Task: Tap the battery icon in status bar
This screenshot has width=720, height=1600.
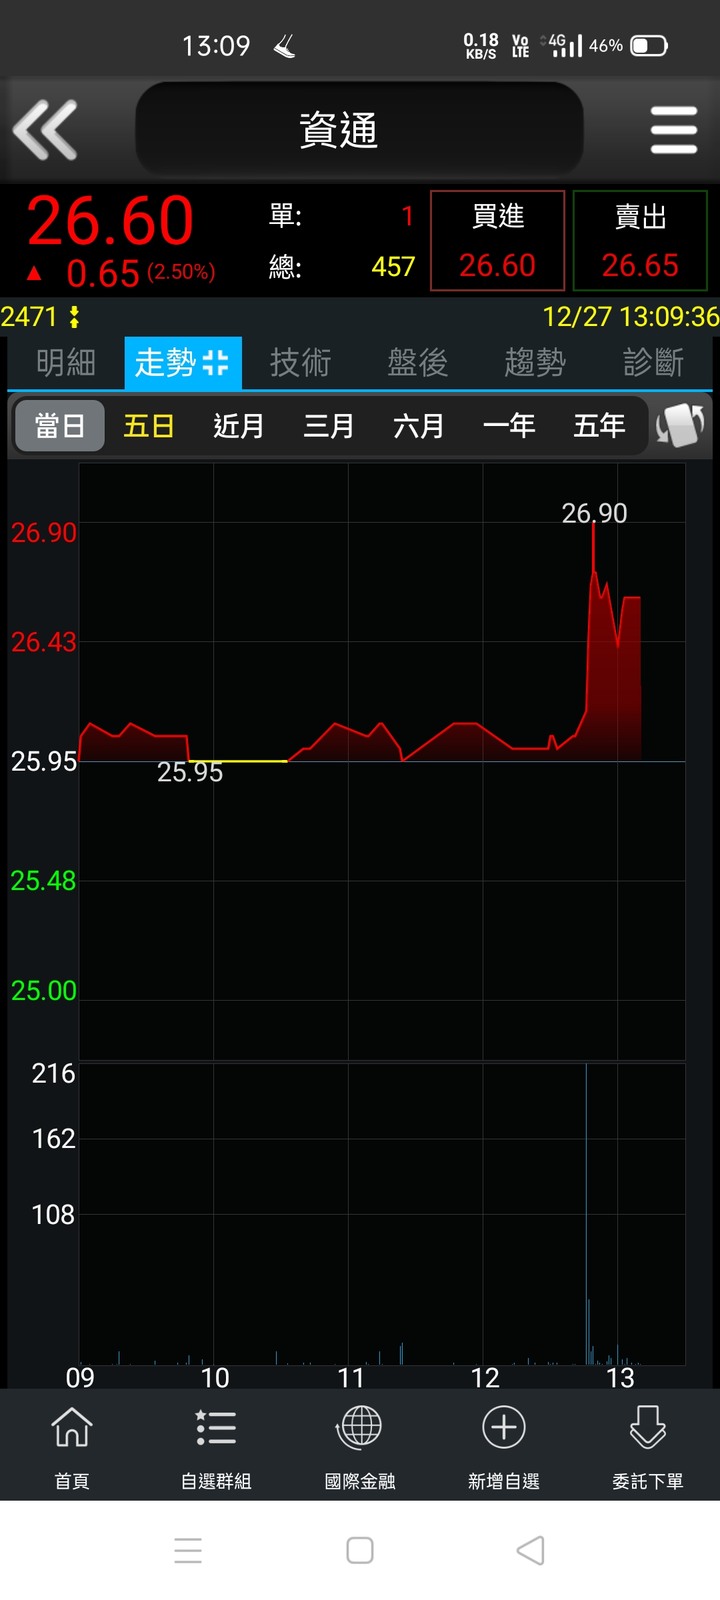Action: [649, 46]
